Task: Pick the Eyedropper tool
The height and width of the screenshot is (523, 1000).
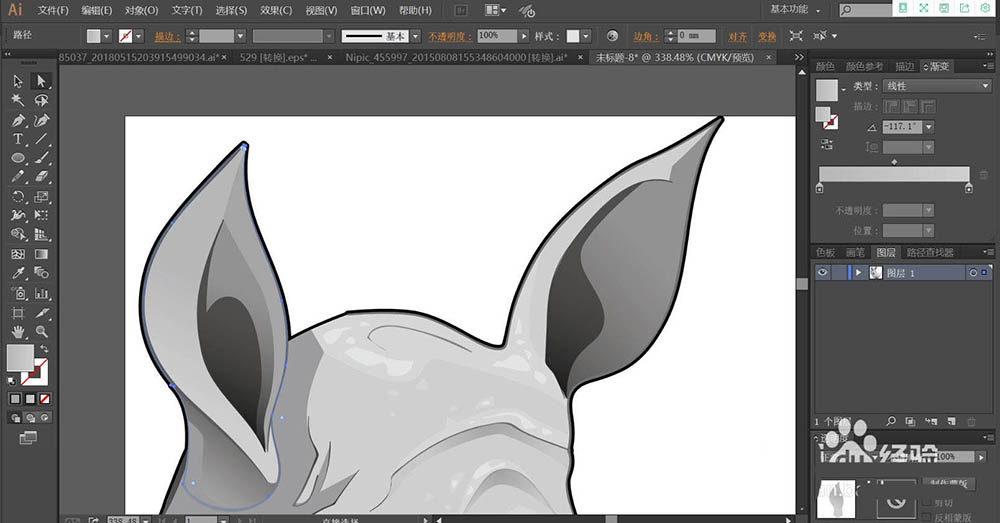Action: coord(18,273)
